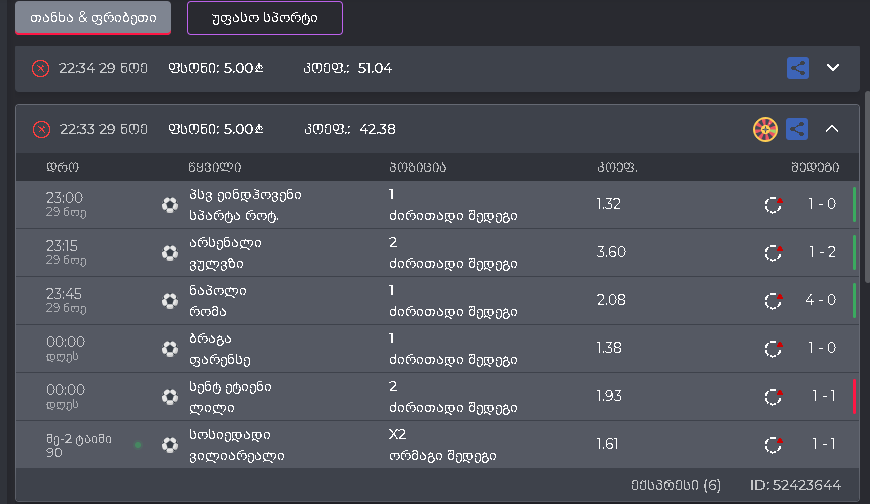The width and height of the screenshot is (870, 504).
Task: Click soccer ball icon for არსენალი match
Action: click(170, 252)
